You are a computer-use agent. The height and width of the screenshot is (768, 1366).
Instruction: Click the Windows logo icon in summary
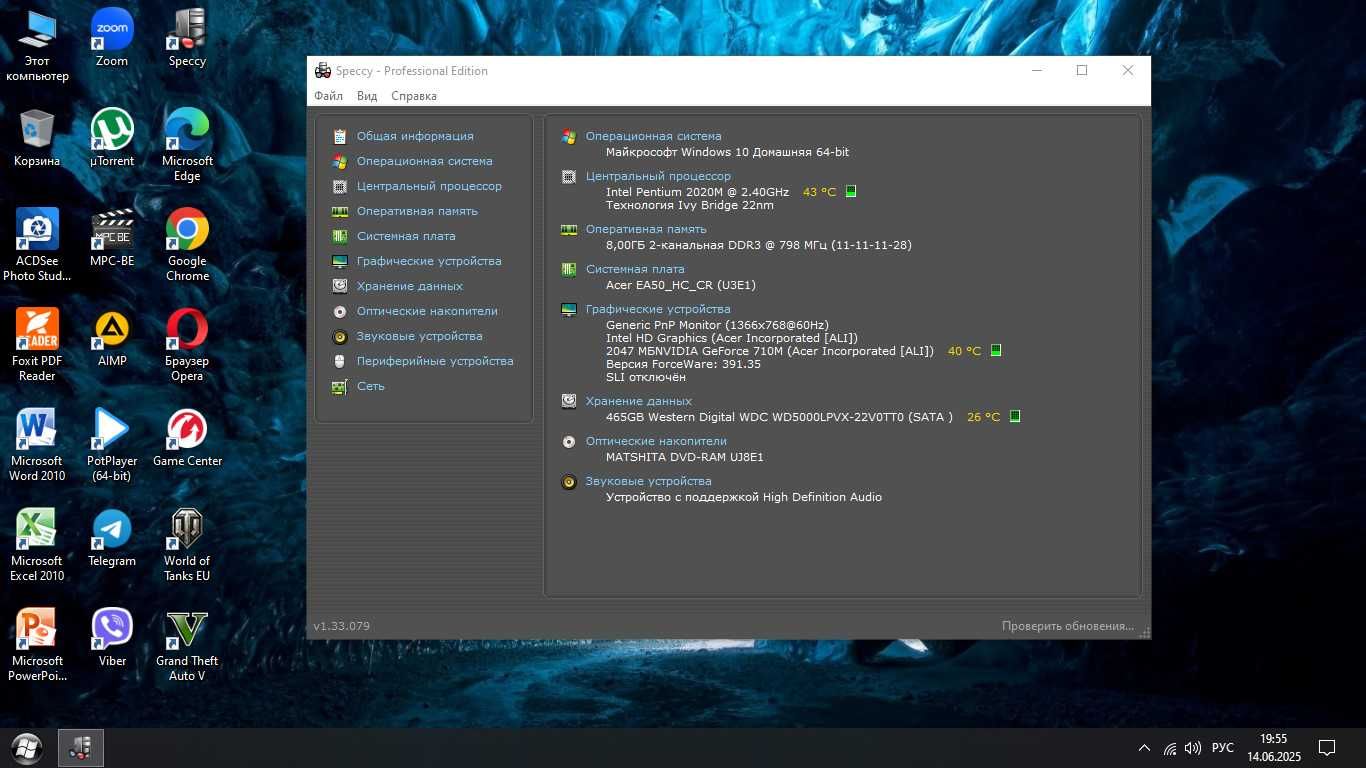click(x=569, y=136)
